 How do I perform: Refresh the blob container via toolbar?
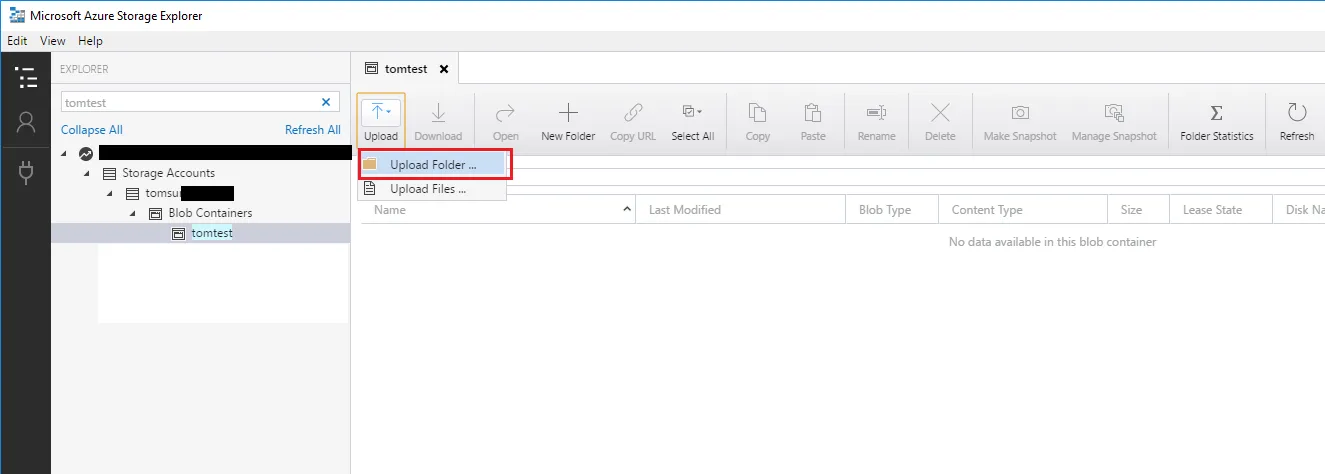tap(1297, 121)
